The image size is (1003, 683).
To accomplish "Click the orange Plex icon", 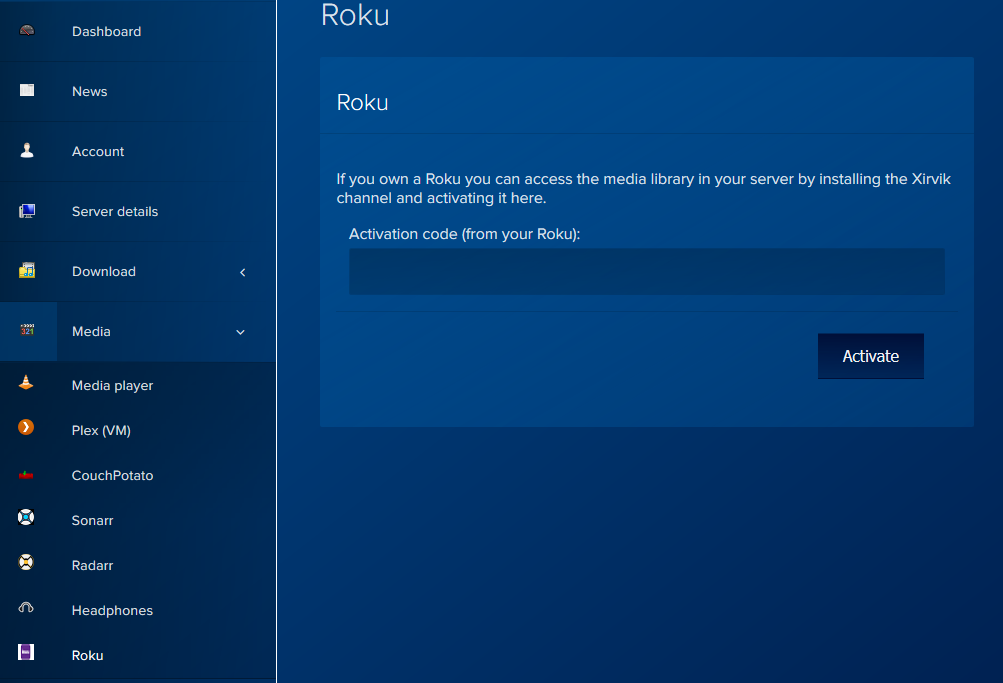I will (x=26, y=427).
